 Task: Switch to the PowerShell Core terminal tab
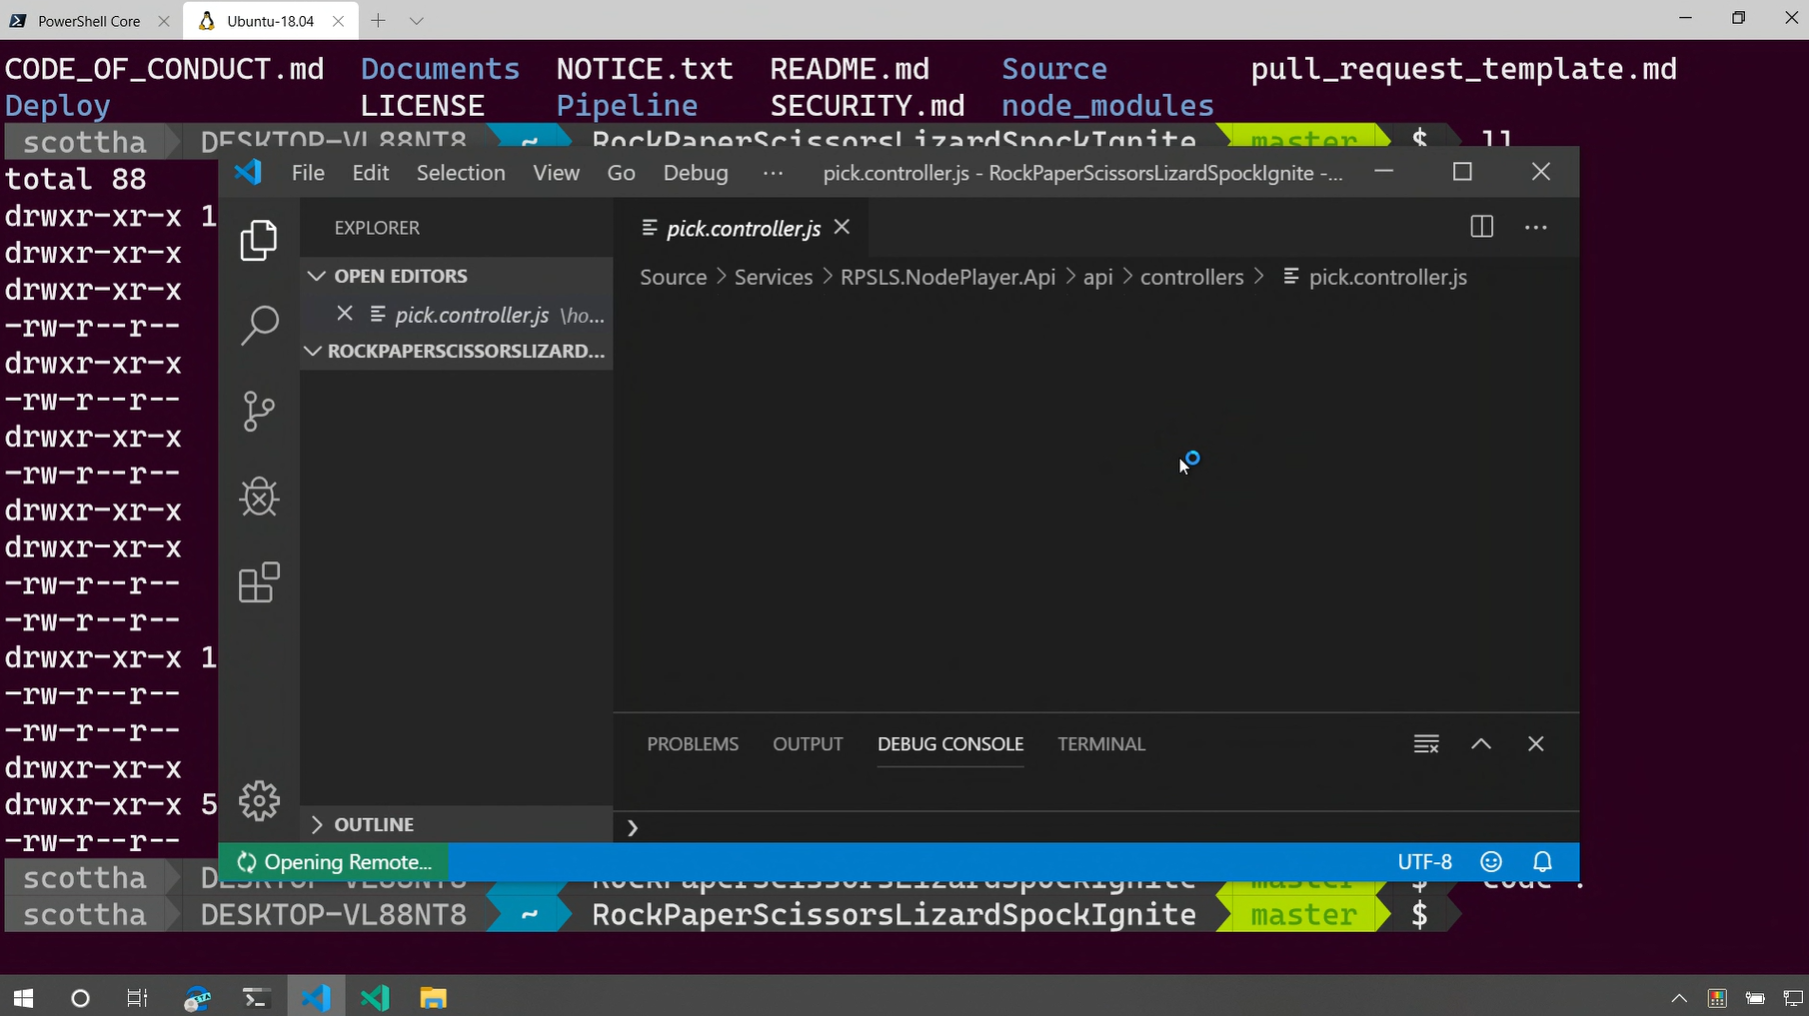click(91, 21)
